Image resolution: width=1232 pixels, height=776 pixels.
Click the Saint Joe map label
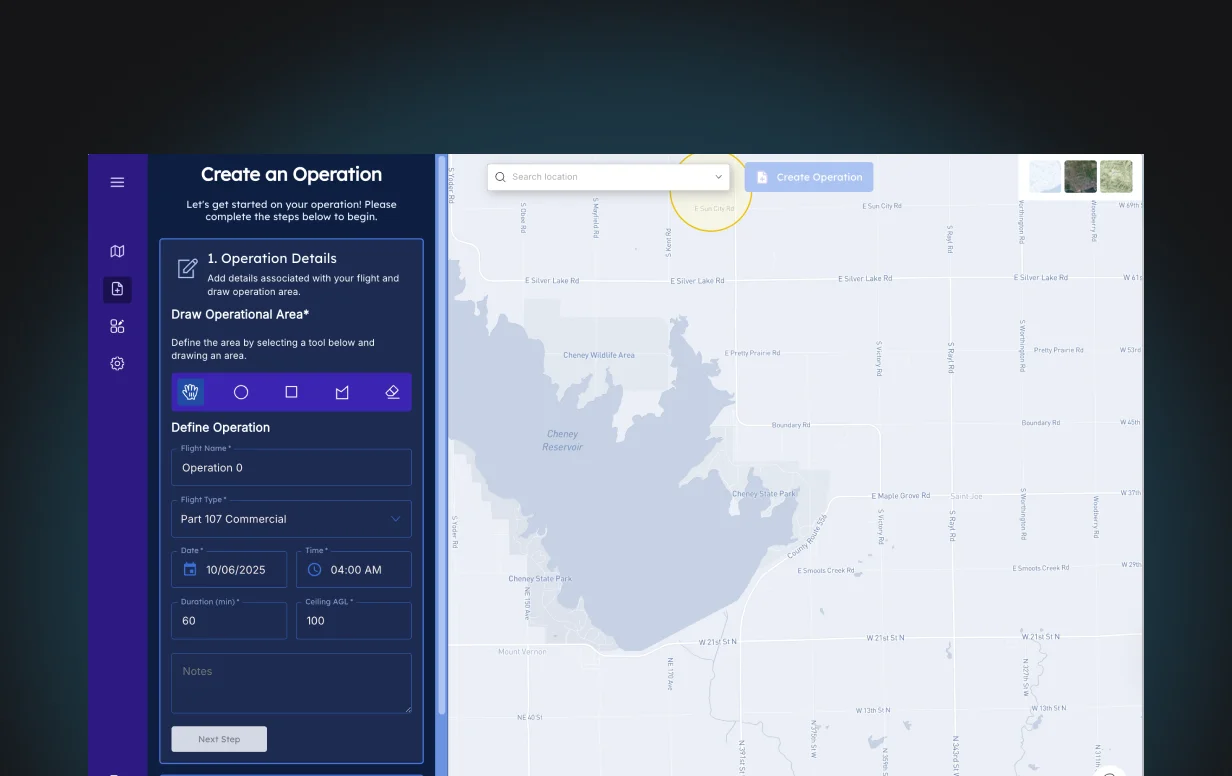[x=967, y=496]
